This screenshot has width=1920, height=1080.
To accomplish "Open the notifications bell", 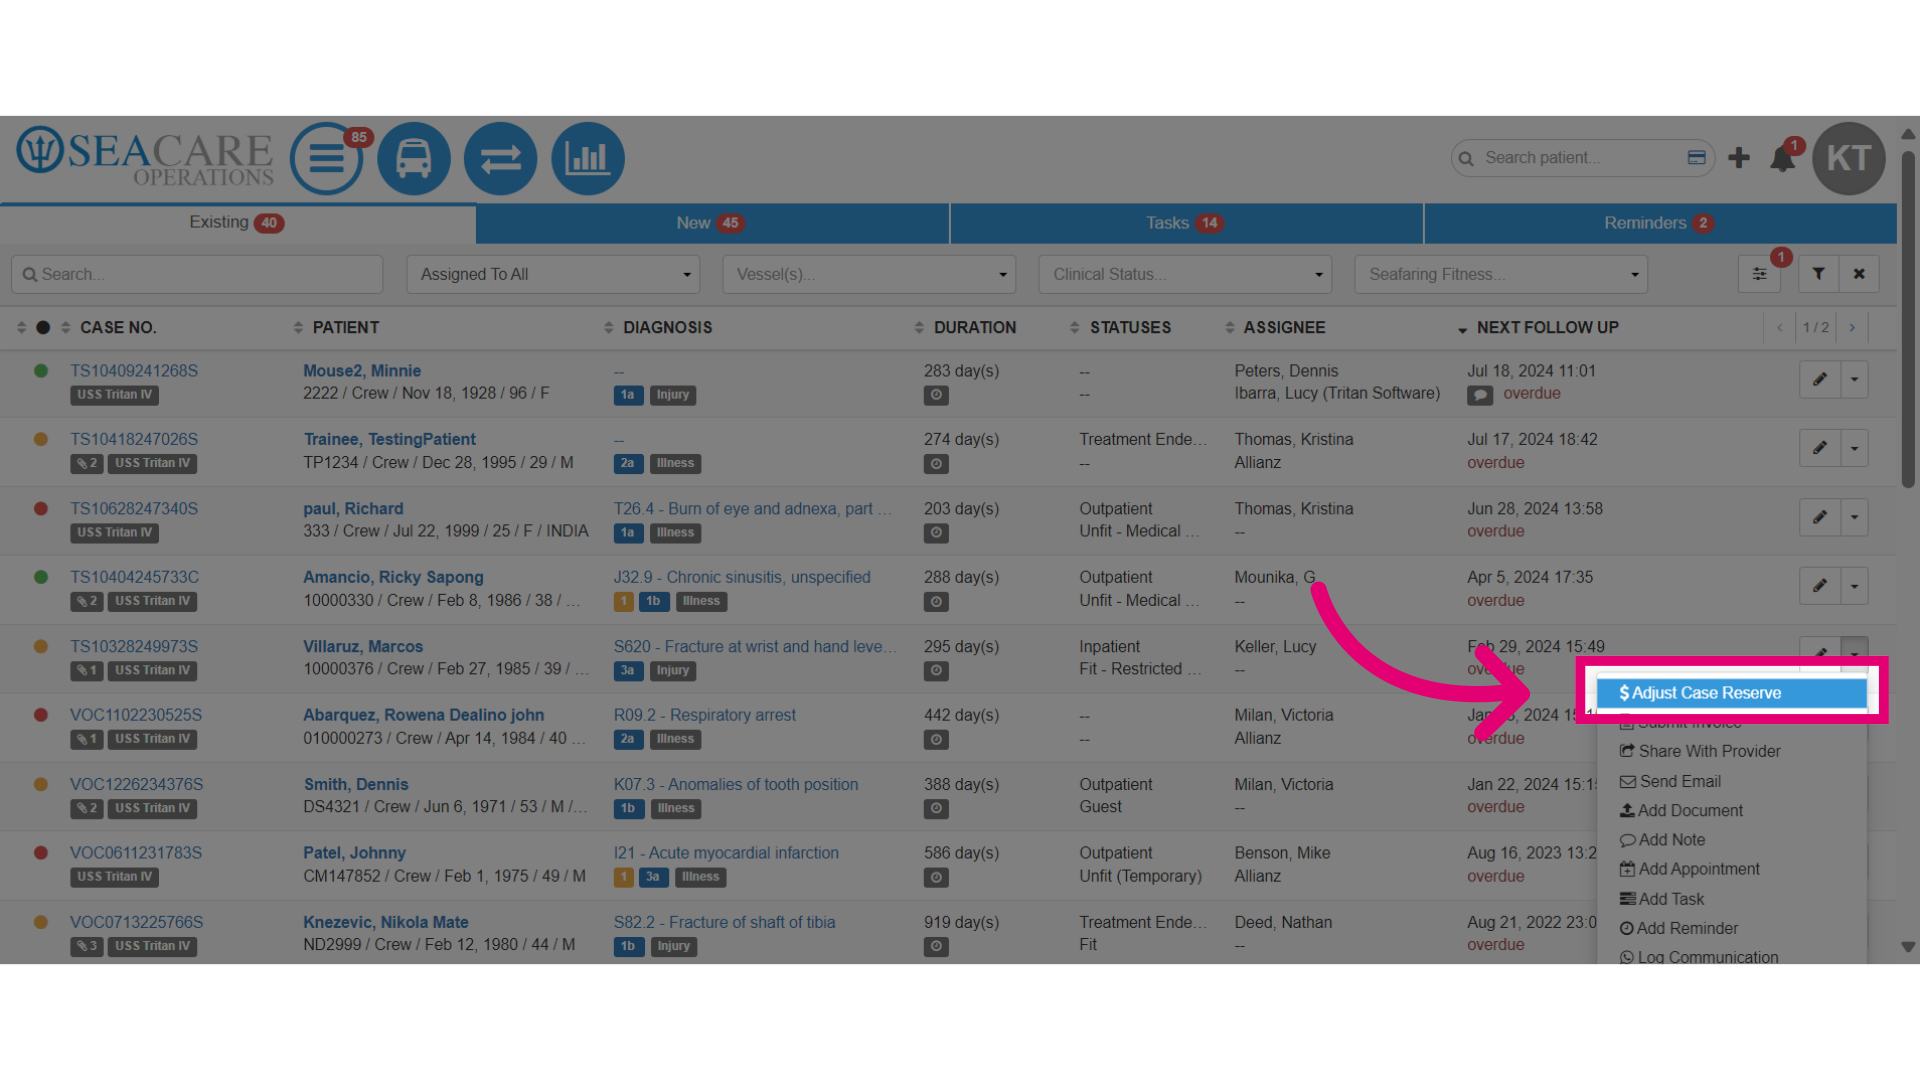I will coord(1782,159).
